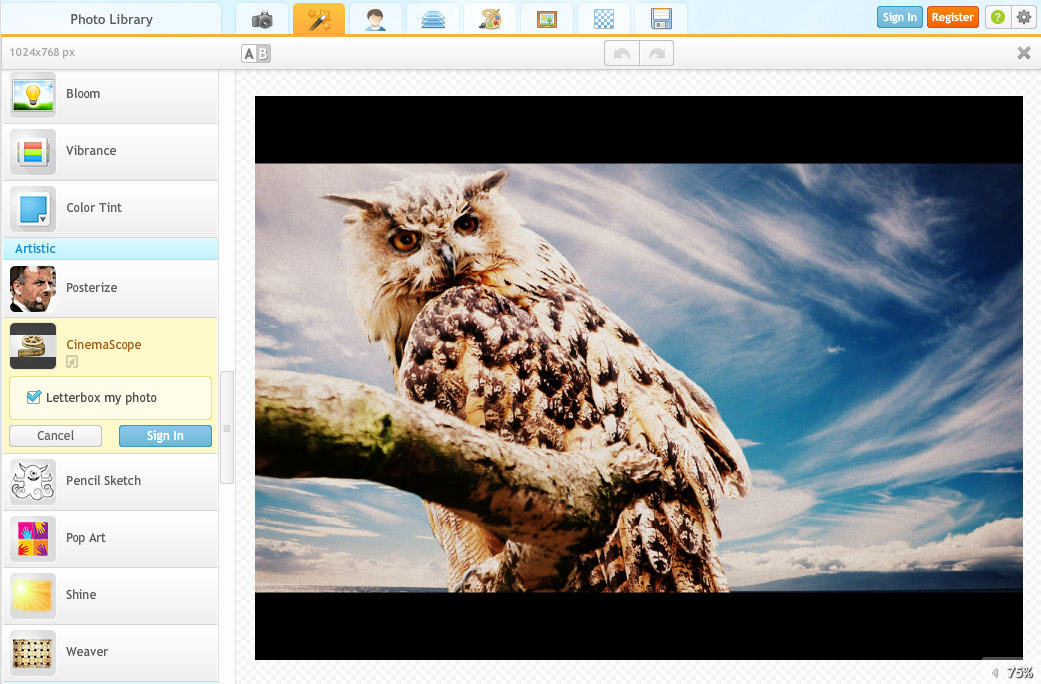1041x684 pixels.
Task: Click the floppy disk save icon
Action: click(x=661, y=19)
